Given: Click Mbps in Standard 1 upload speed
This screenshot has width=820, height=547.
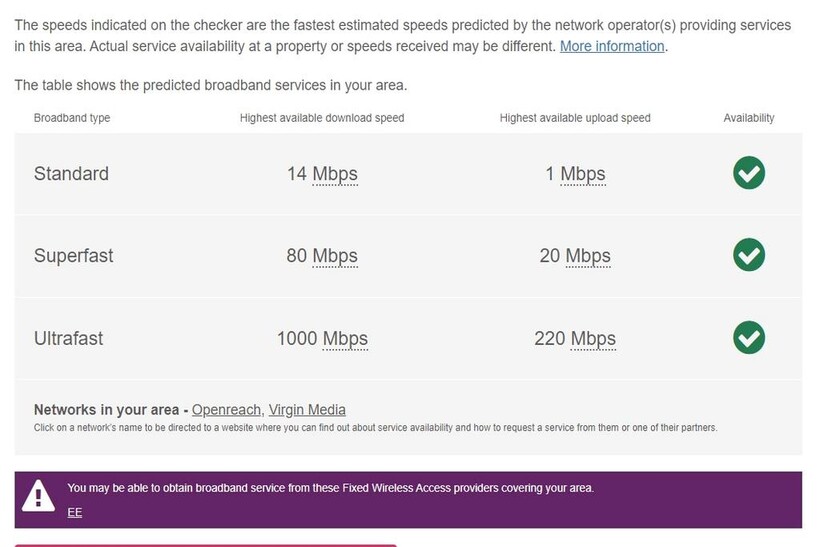Looking at the screenshot, I should (582, 174).
